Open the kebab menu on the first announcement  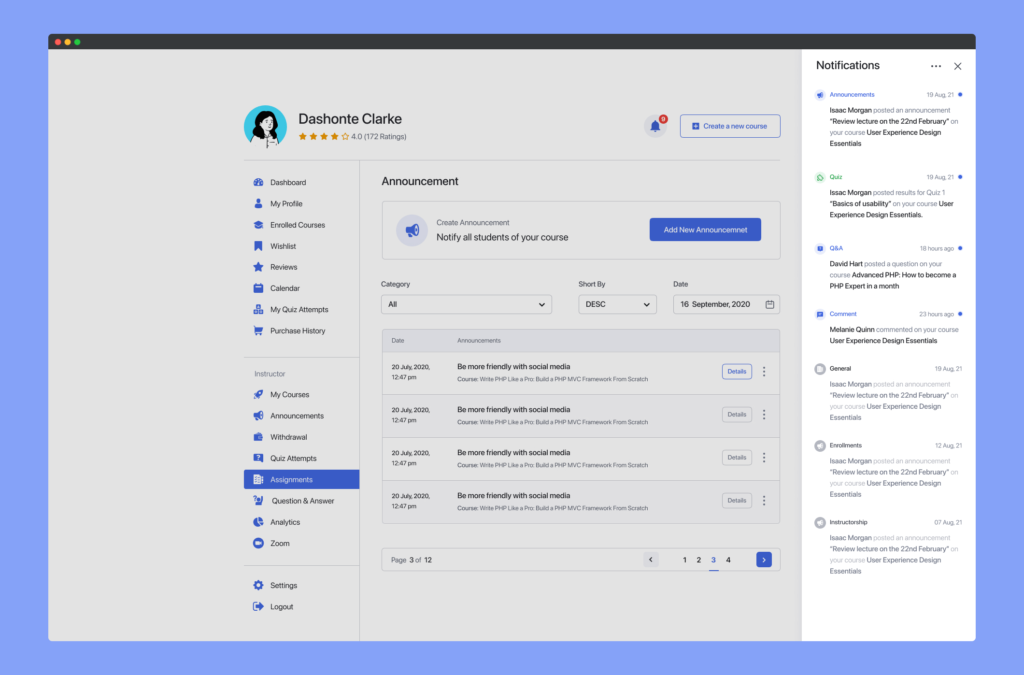[763, 371]
